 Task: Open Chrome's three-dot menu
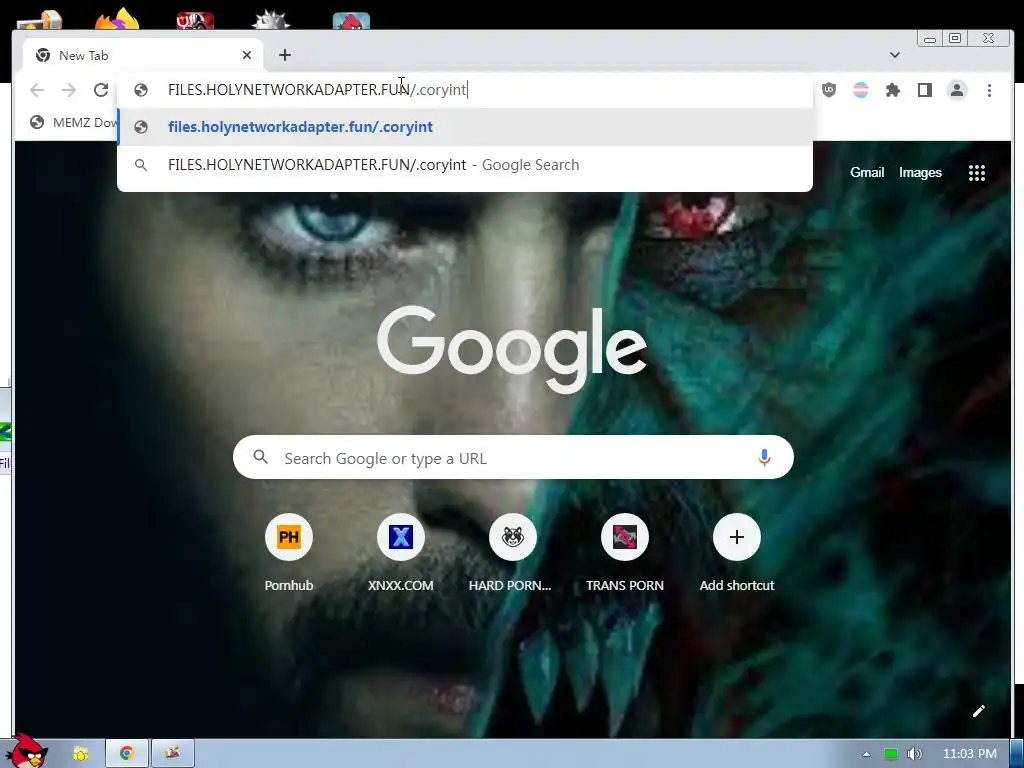tap(989, 90)
